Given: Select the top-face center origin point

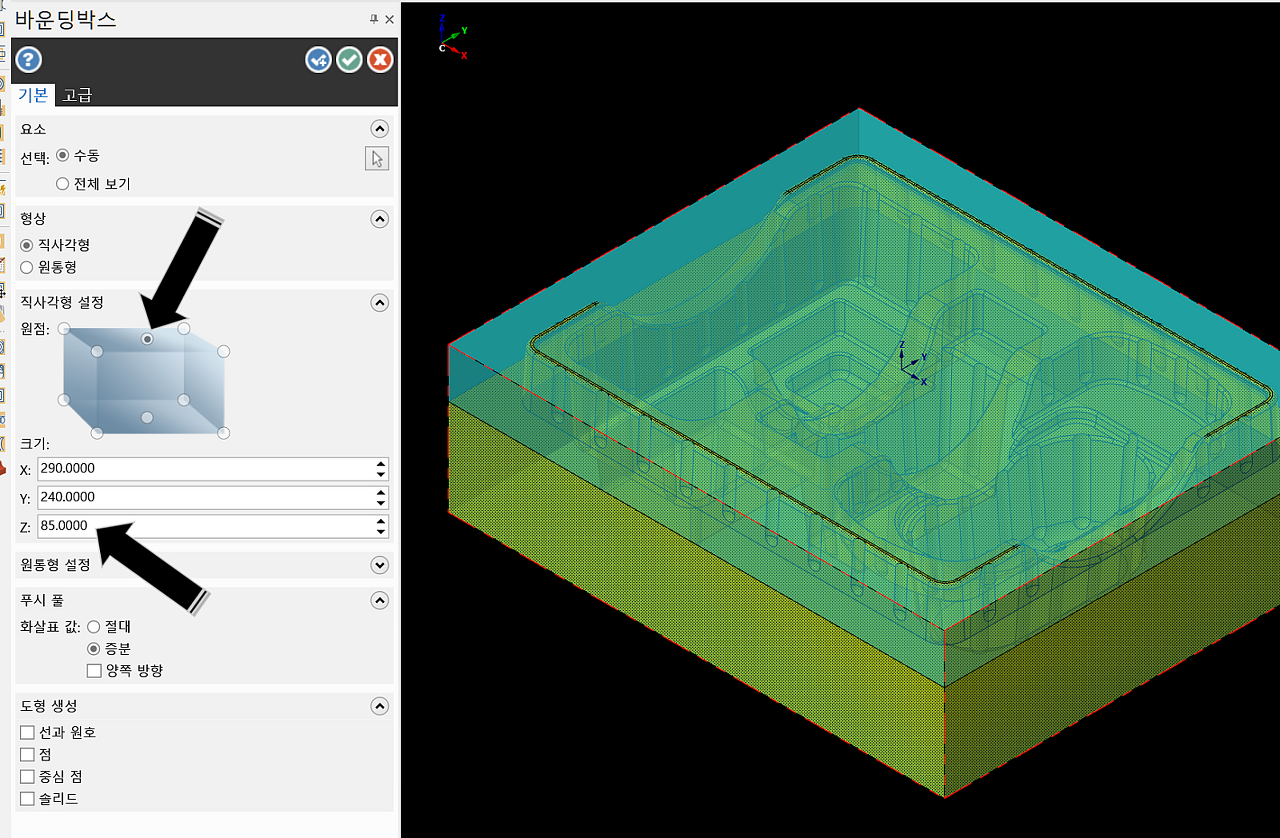Looking at the screenshot, I should [x=147, y=339].
